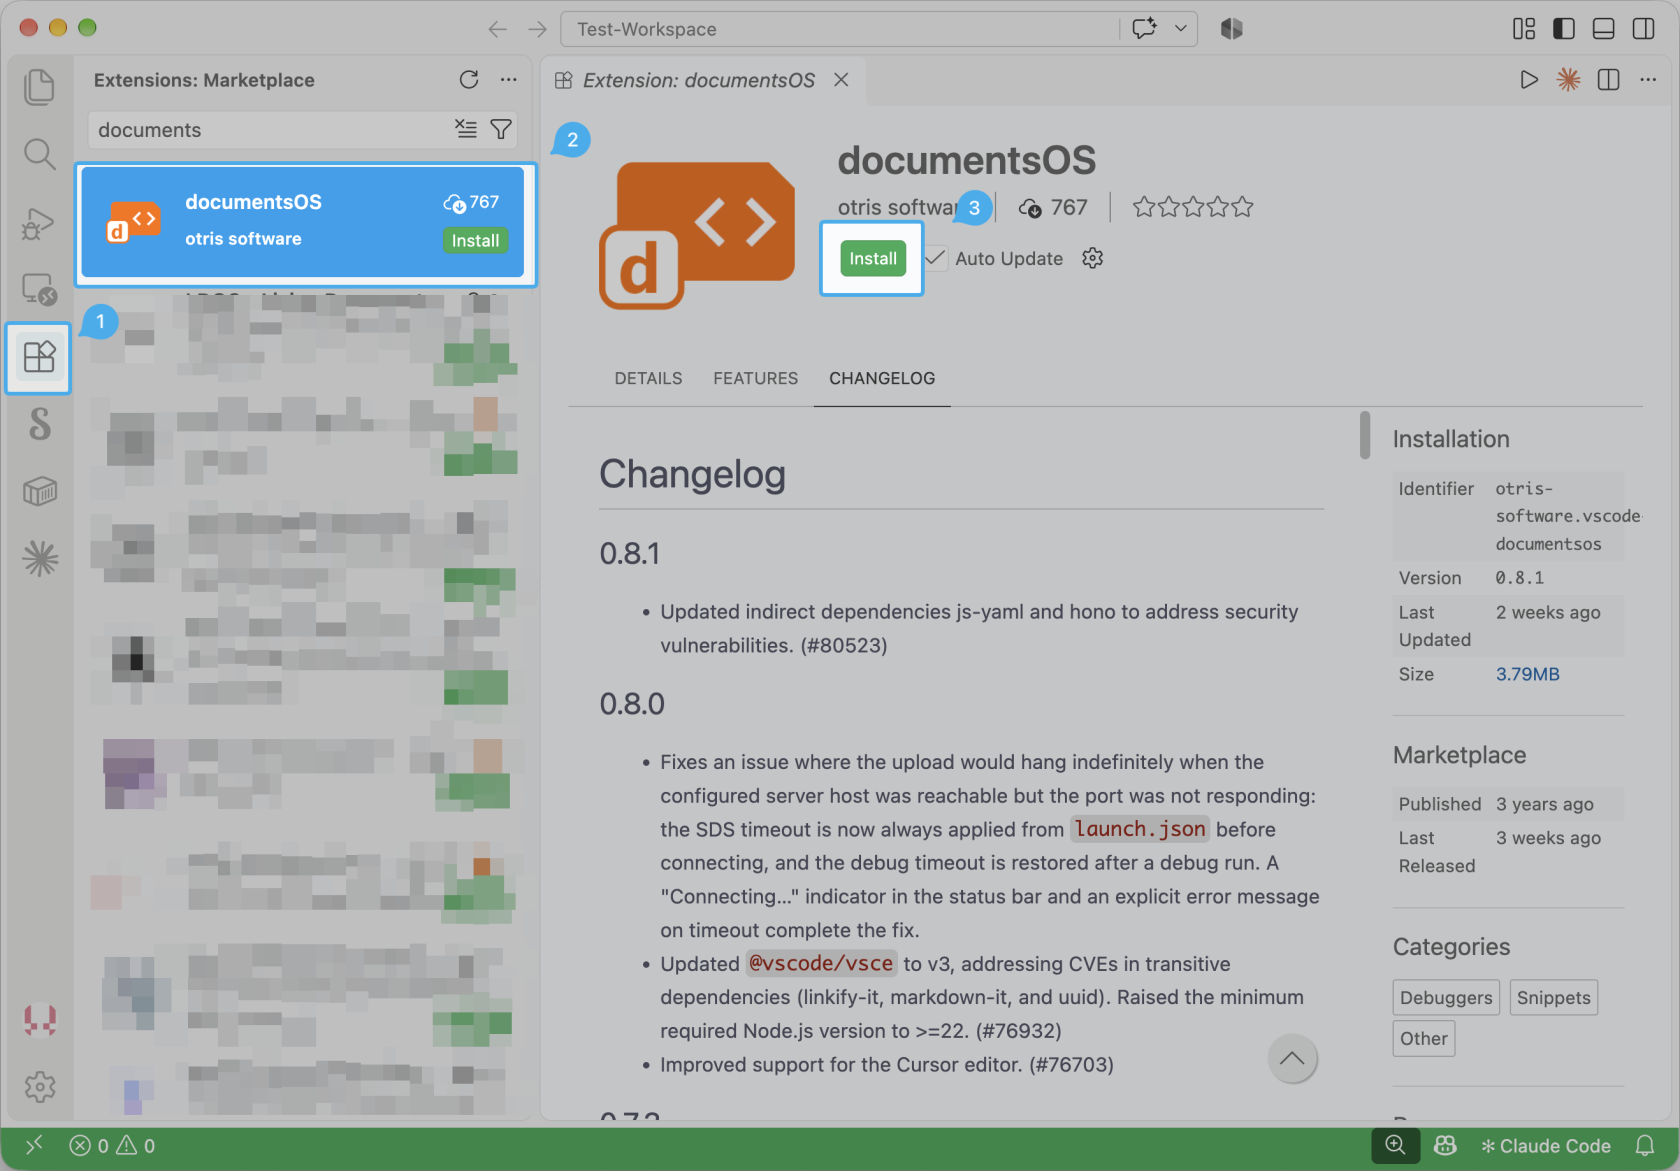Select the Snippets category tag
Screen dimensions: 1680x1171
1553,997
